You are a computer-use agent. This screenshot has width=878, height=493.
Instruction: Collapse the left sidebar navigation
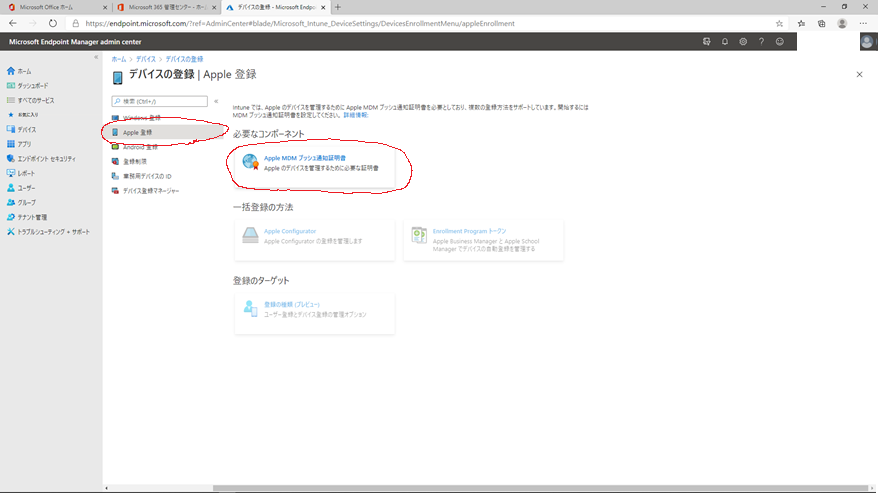tap(96, 57)
